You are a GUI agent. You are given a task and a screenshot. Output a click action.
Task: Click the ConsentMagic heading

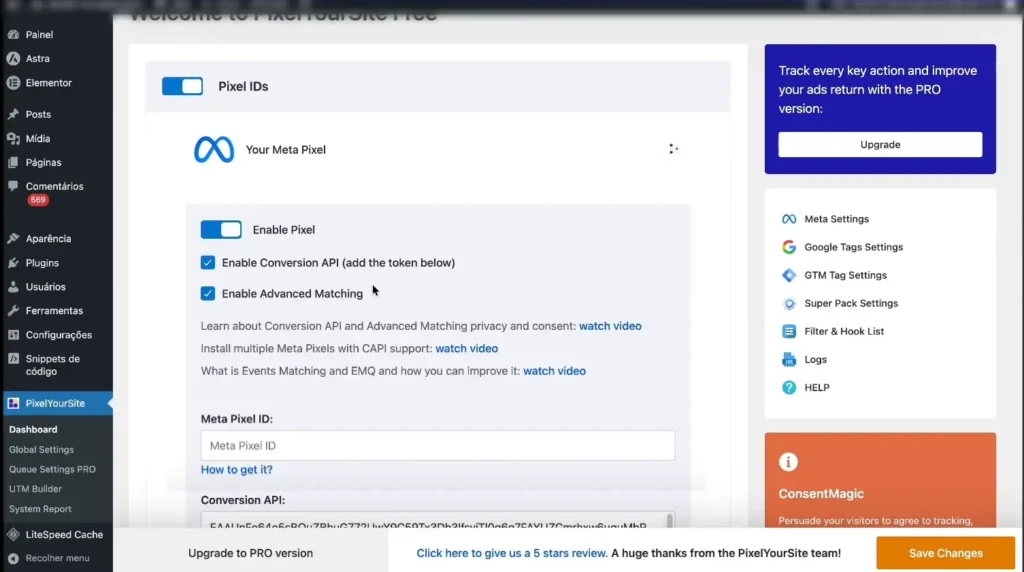tap(821, 494)
